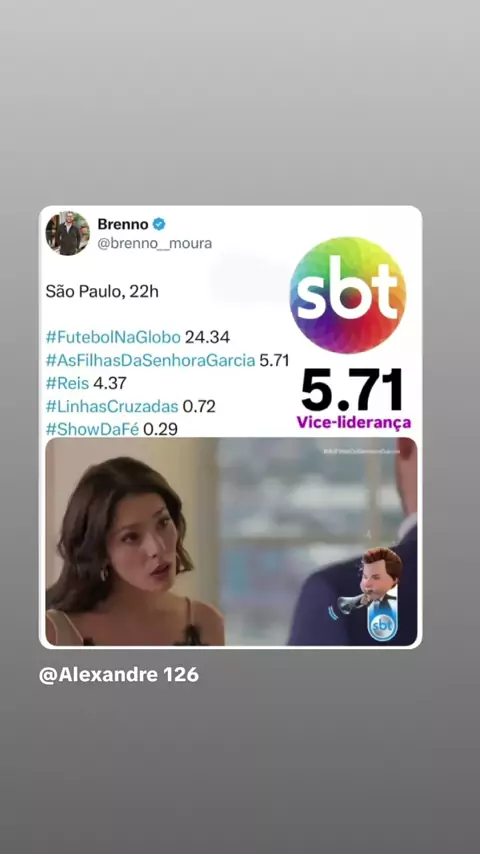This screenshot has width=480, height=854.
Task: Click the small SBT watermark badge
Action: tap(382, 625)
